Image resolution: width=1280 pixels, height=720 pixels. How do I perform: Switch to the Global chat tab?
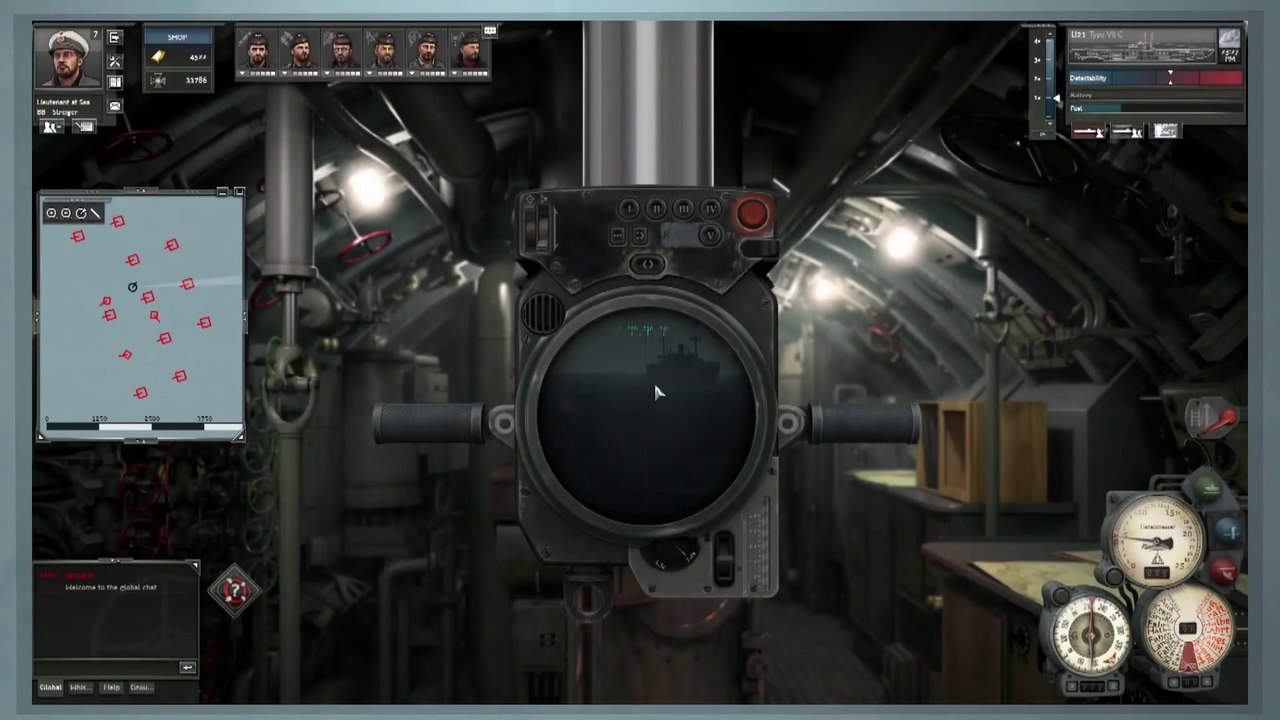tap(50, 687)
